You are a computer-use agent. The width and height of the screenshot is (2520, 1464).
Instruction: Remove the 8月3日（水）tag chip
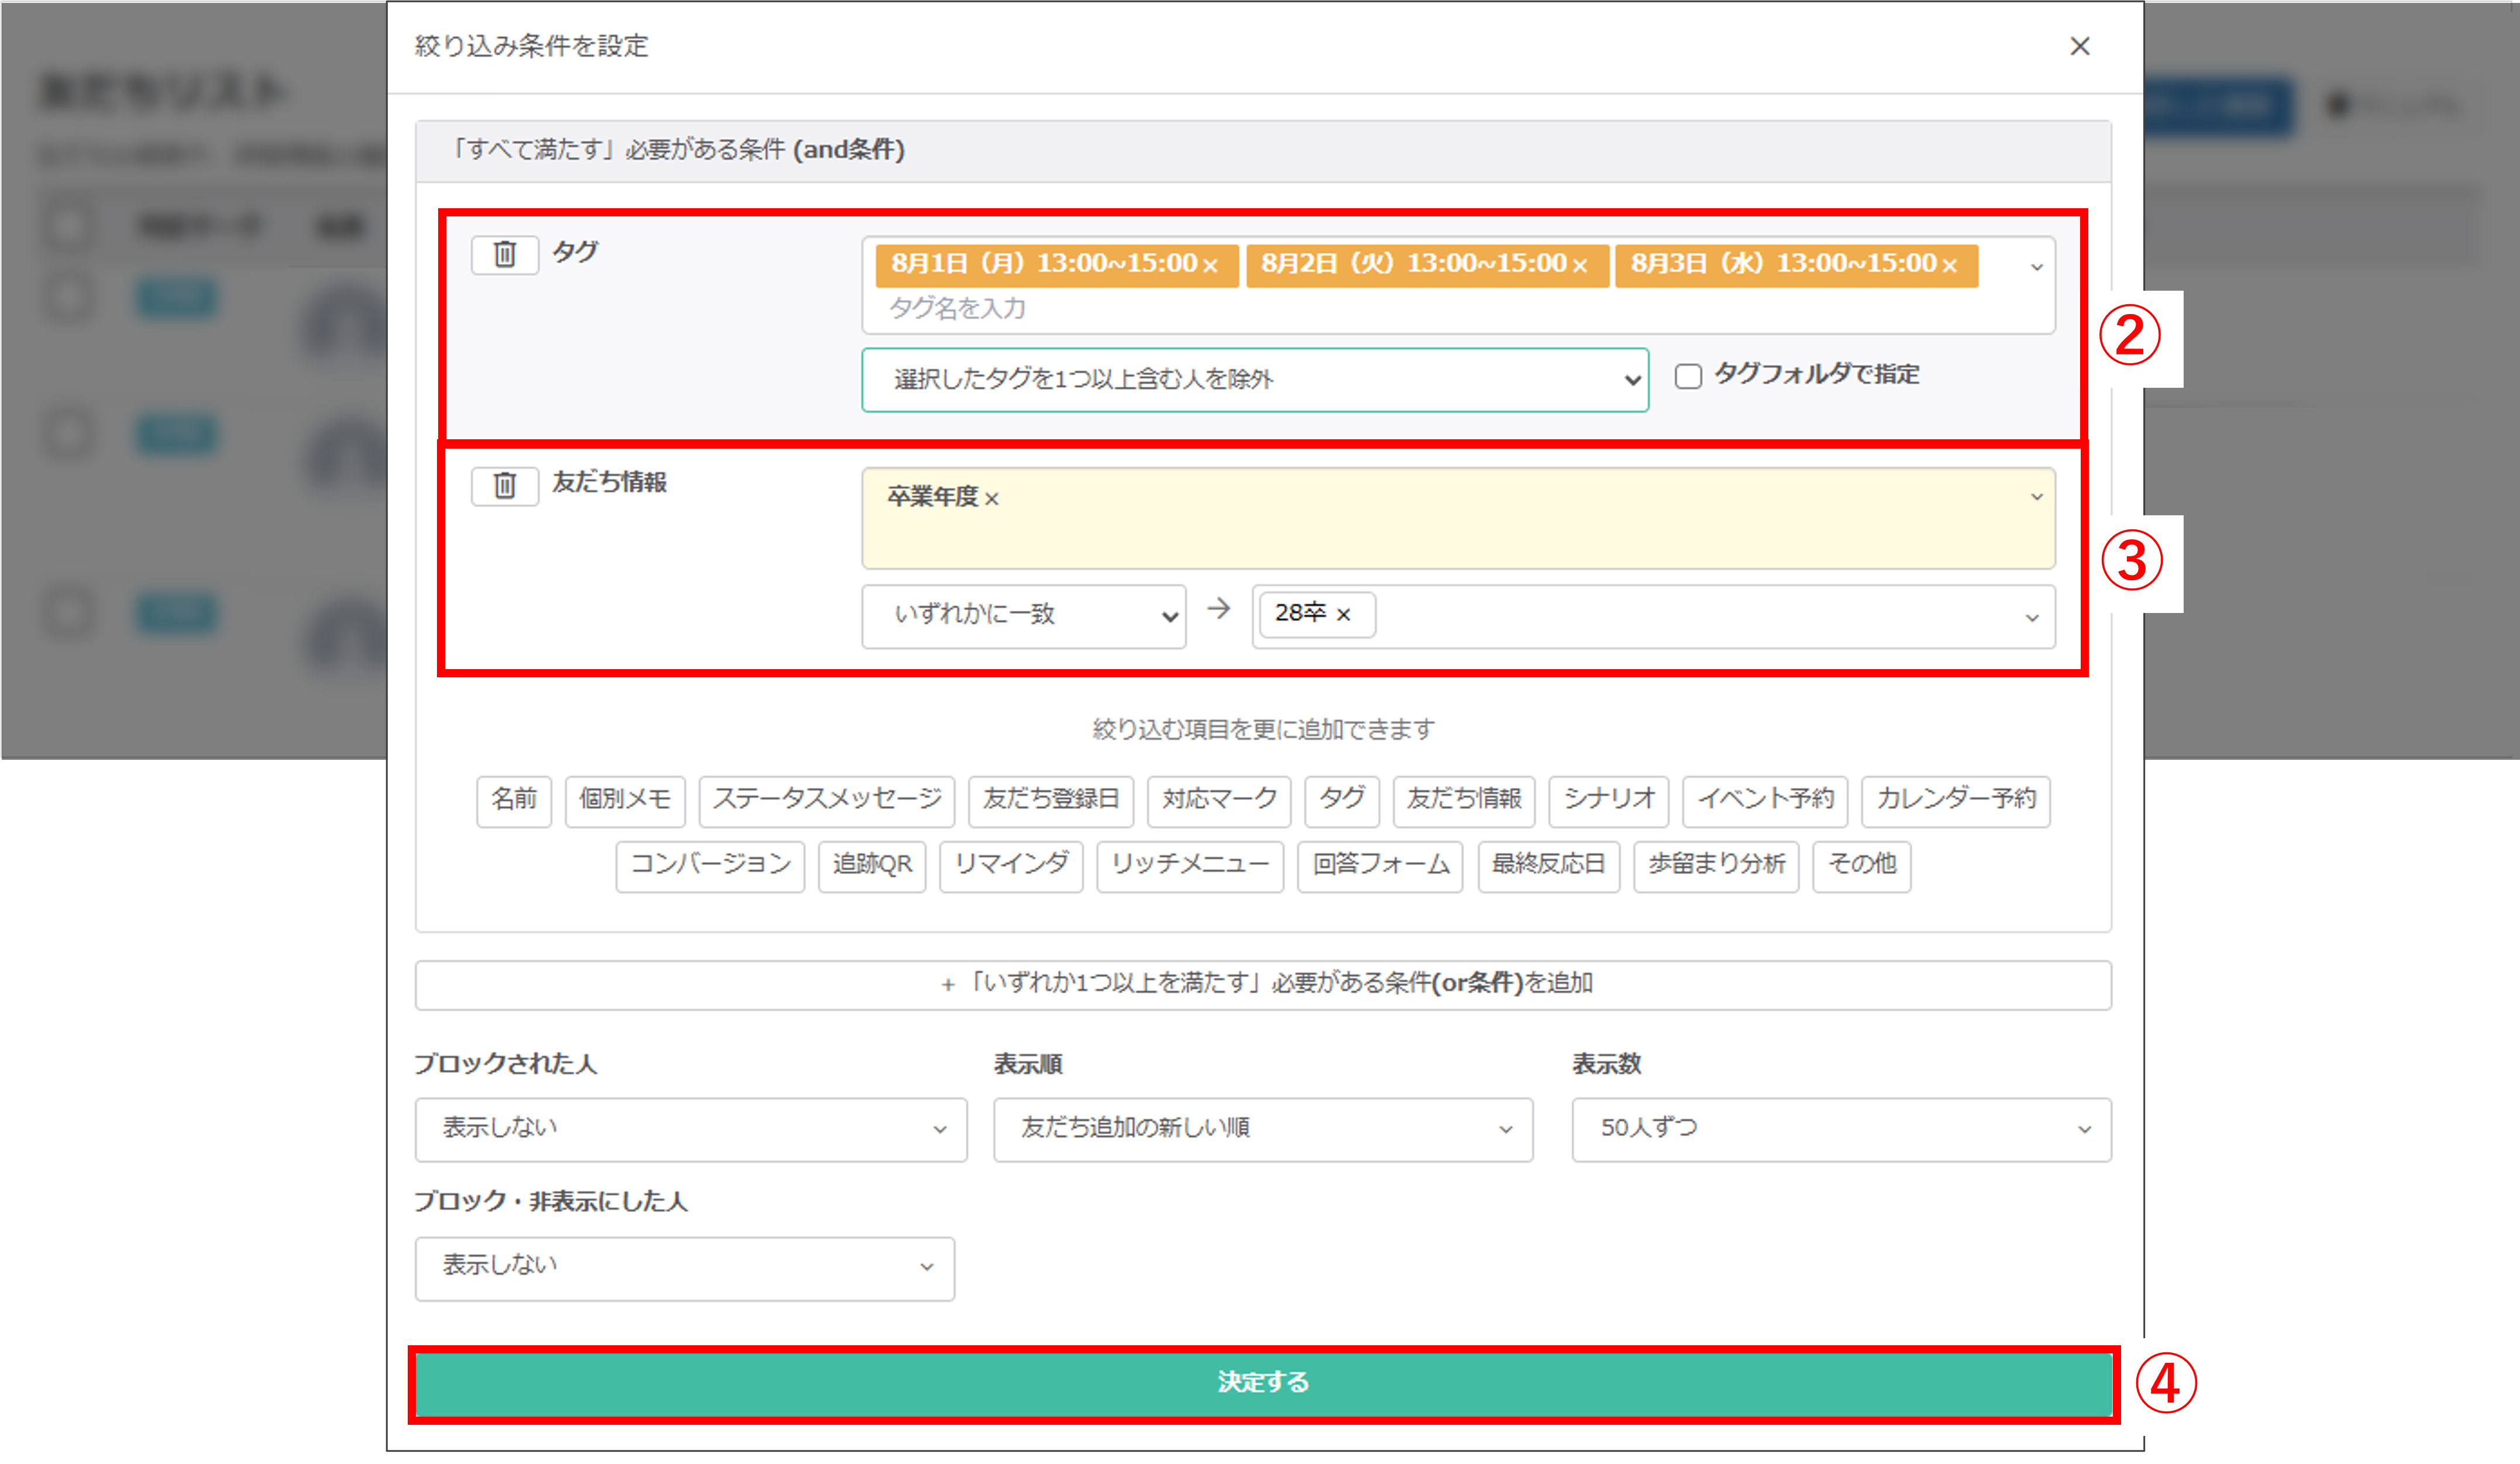[1949, 266]
